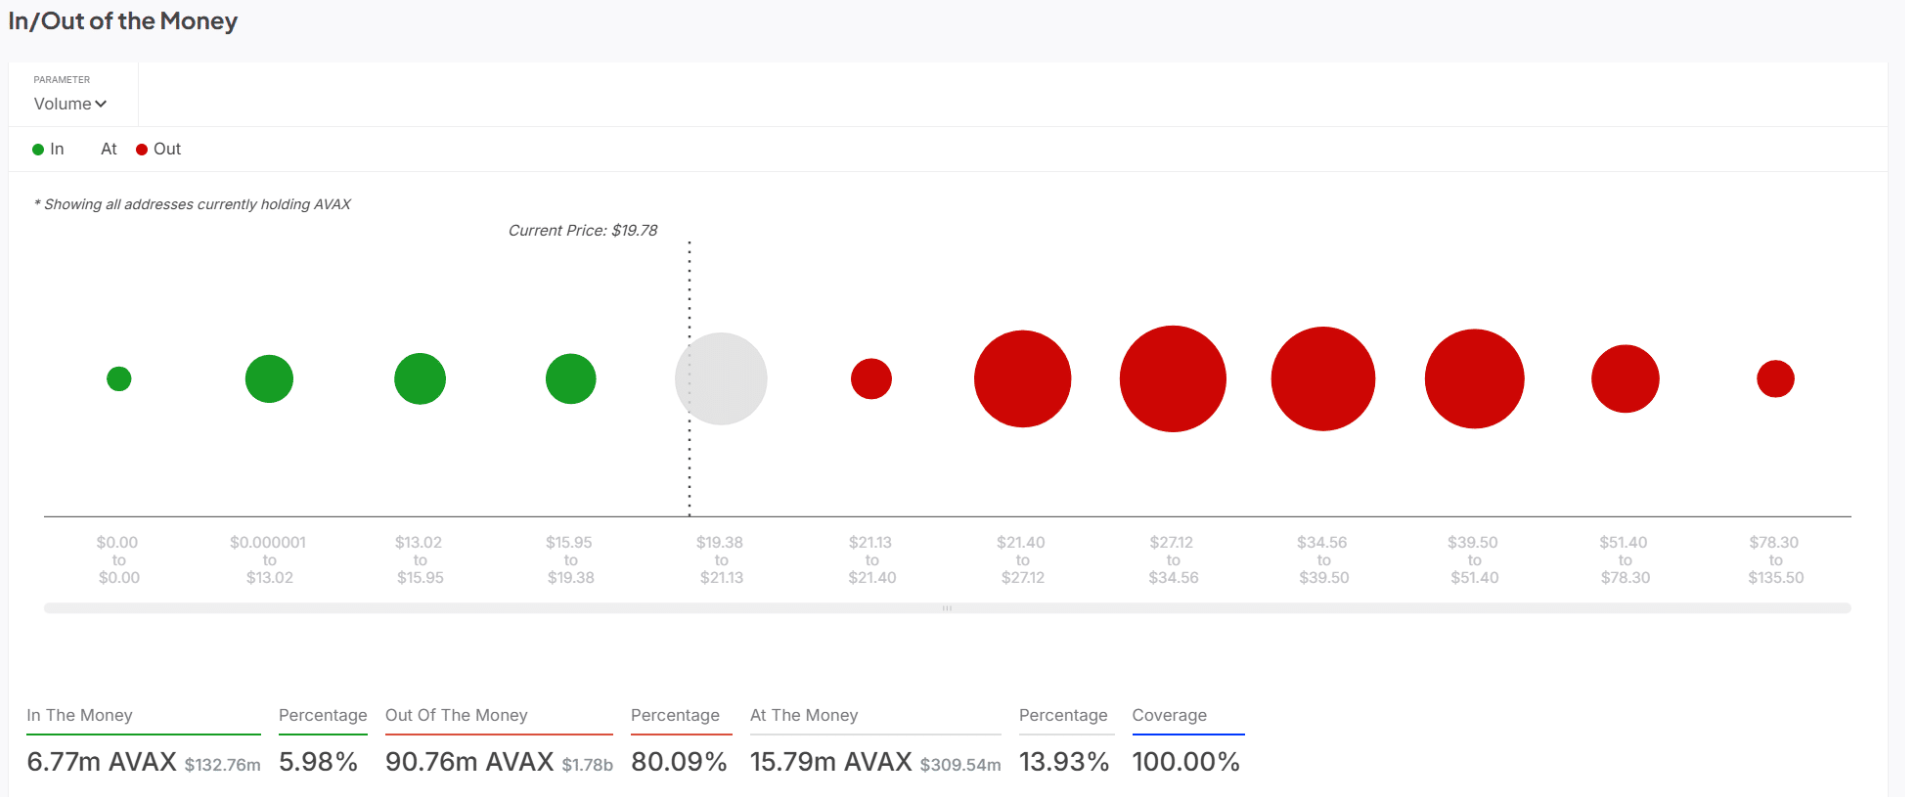
Task: Click the PARAMETER label
Action: (x=62, y=79)
